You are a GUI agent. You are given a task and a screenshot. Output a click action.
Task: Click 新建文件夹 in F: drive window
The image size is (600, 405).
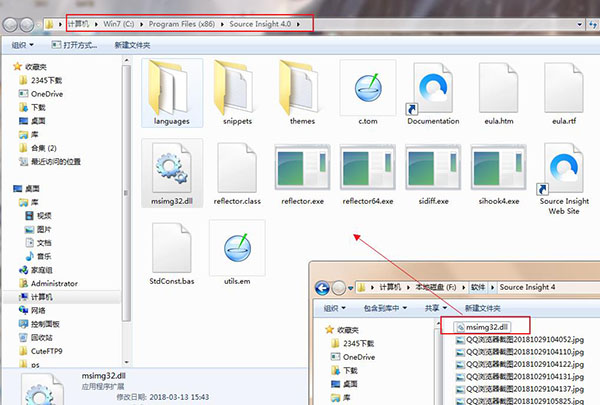483,308
